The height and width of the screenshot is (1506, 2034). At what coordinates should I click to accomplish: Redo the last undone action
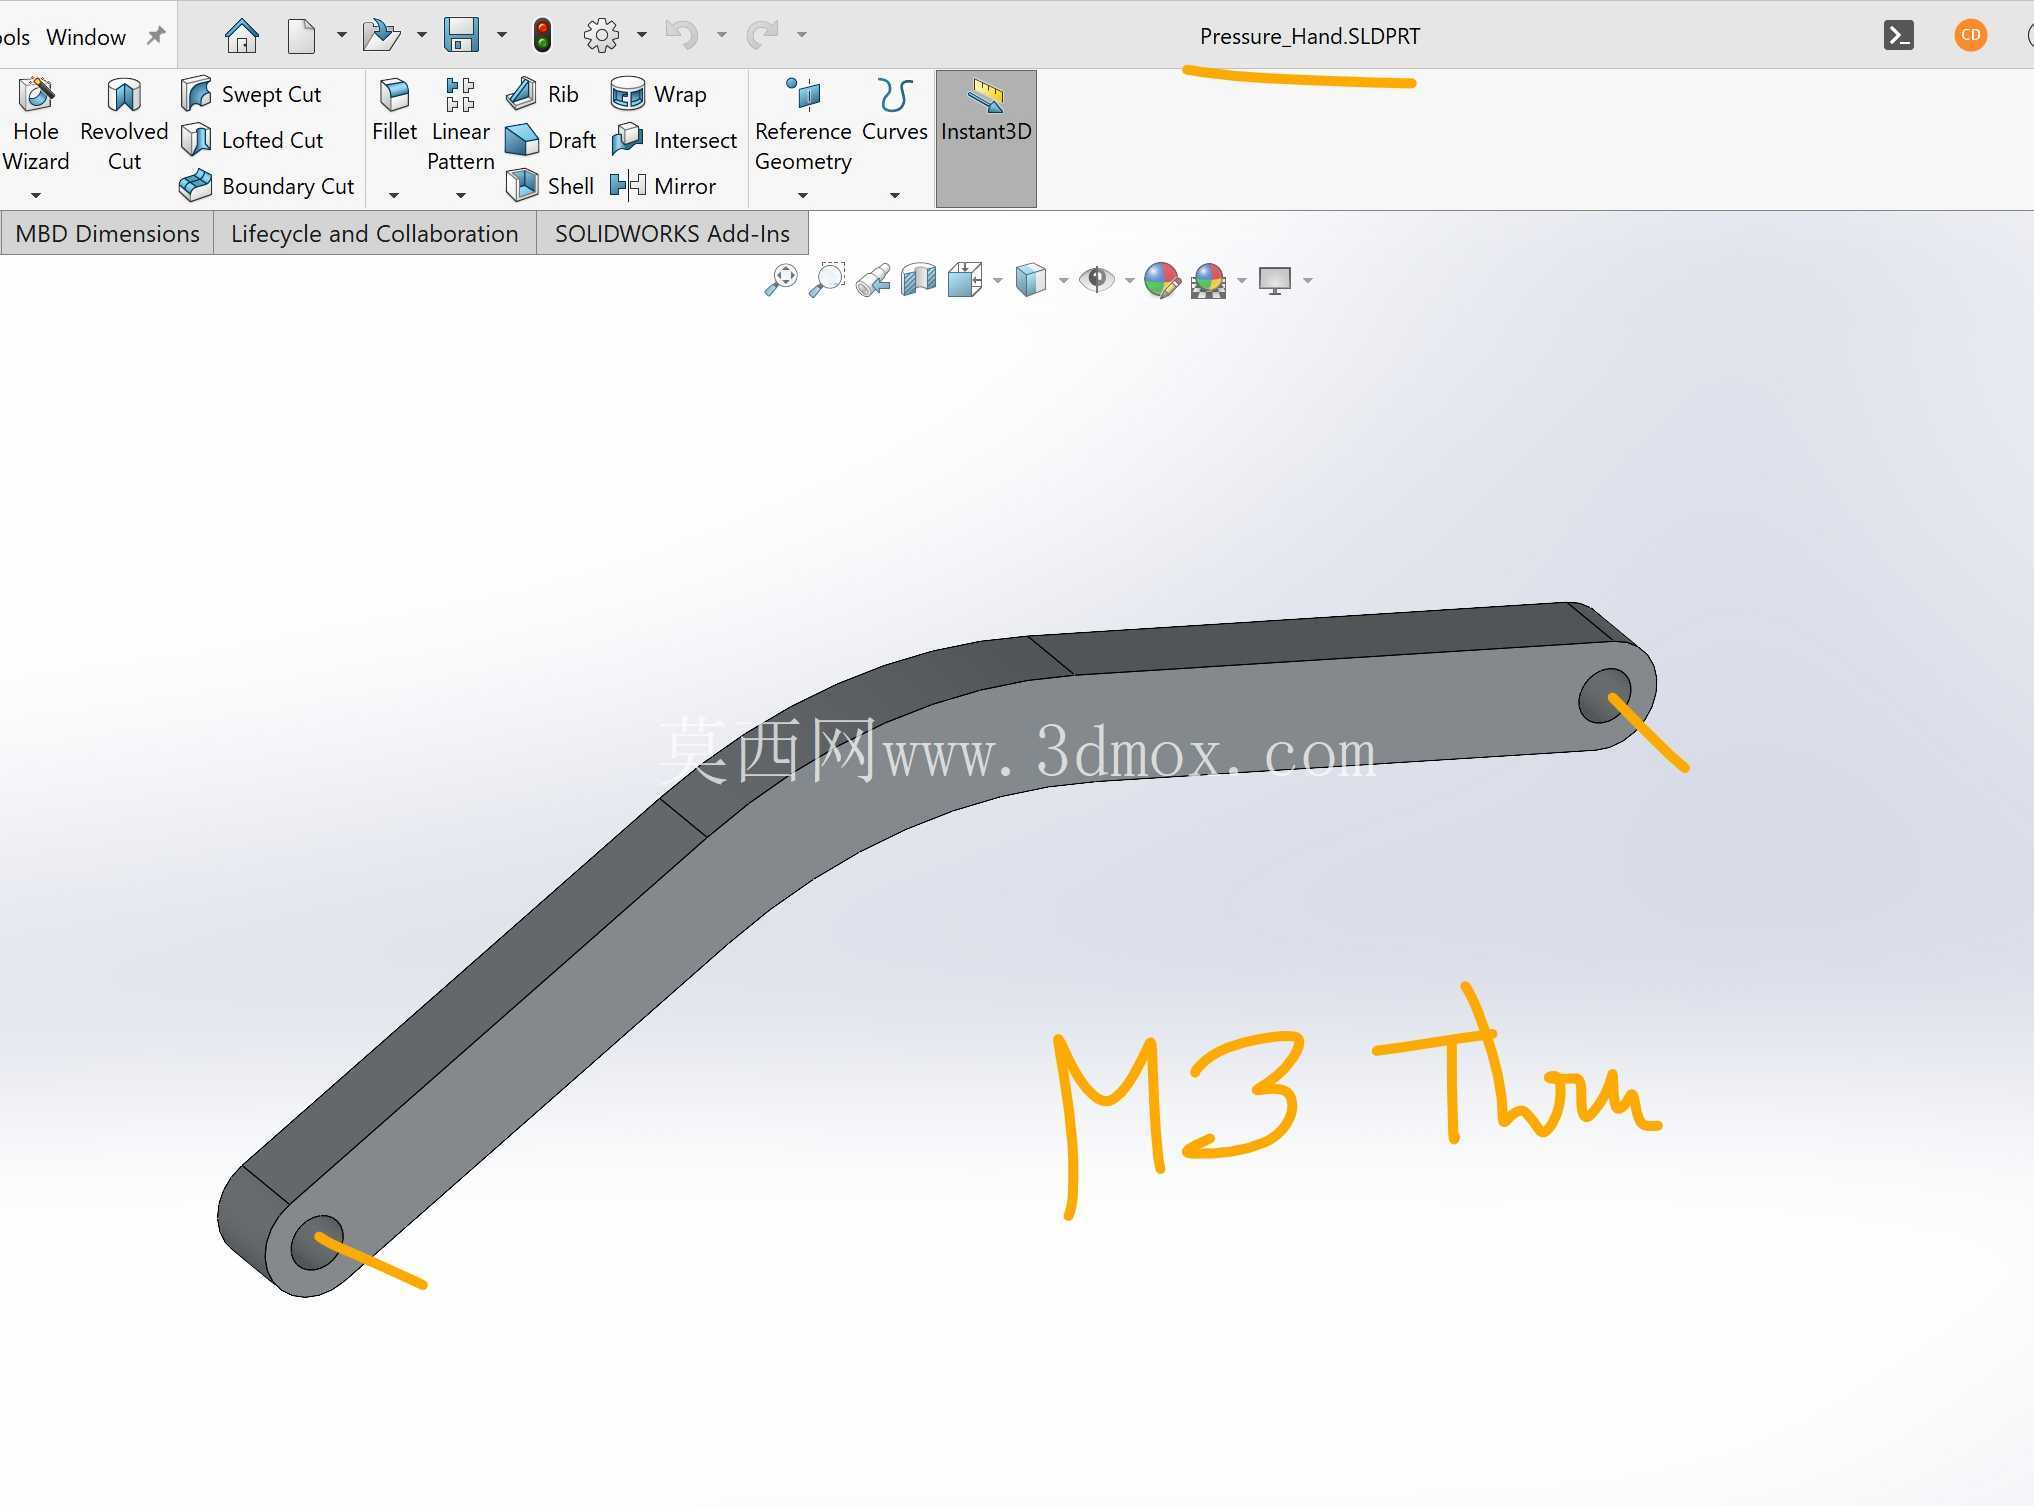pyautogui.click(x=762, y=35)
